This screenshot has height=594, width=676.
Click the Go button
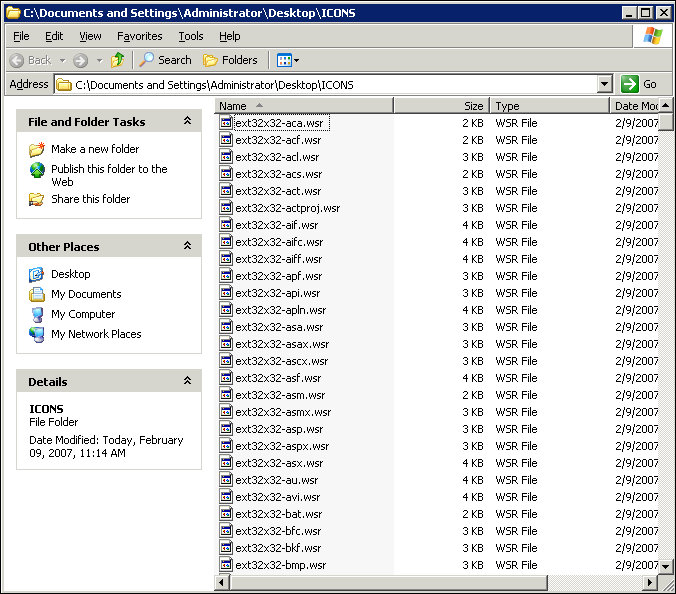(639, 84)
